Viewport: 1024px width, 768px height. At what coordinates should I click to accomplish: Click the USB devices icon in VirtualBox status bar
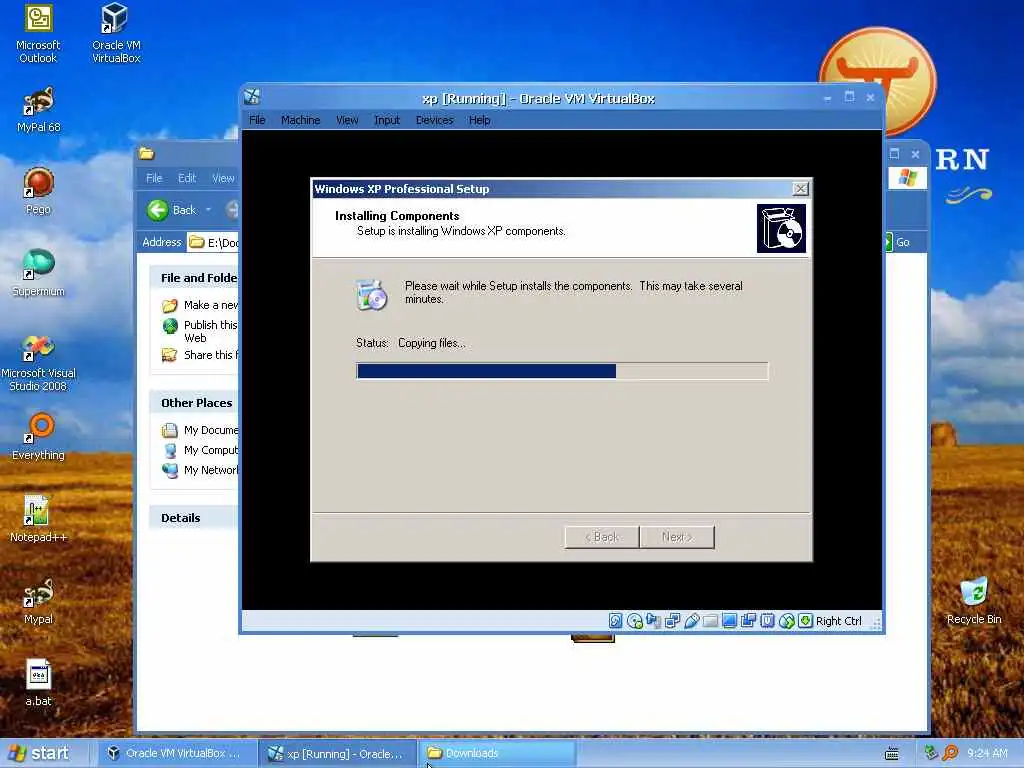692,620
